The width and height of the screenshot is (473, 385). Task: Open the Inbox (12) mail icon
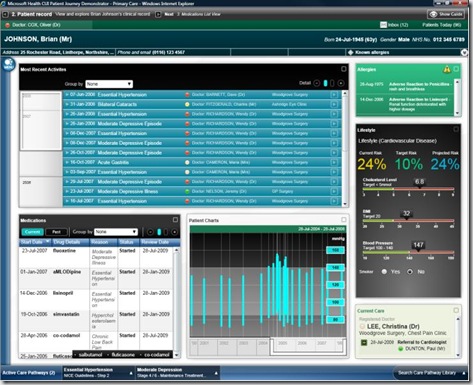coord(383,25)
